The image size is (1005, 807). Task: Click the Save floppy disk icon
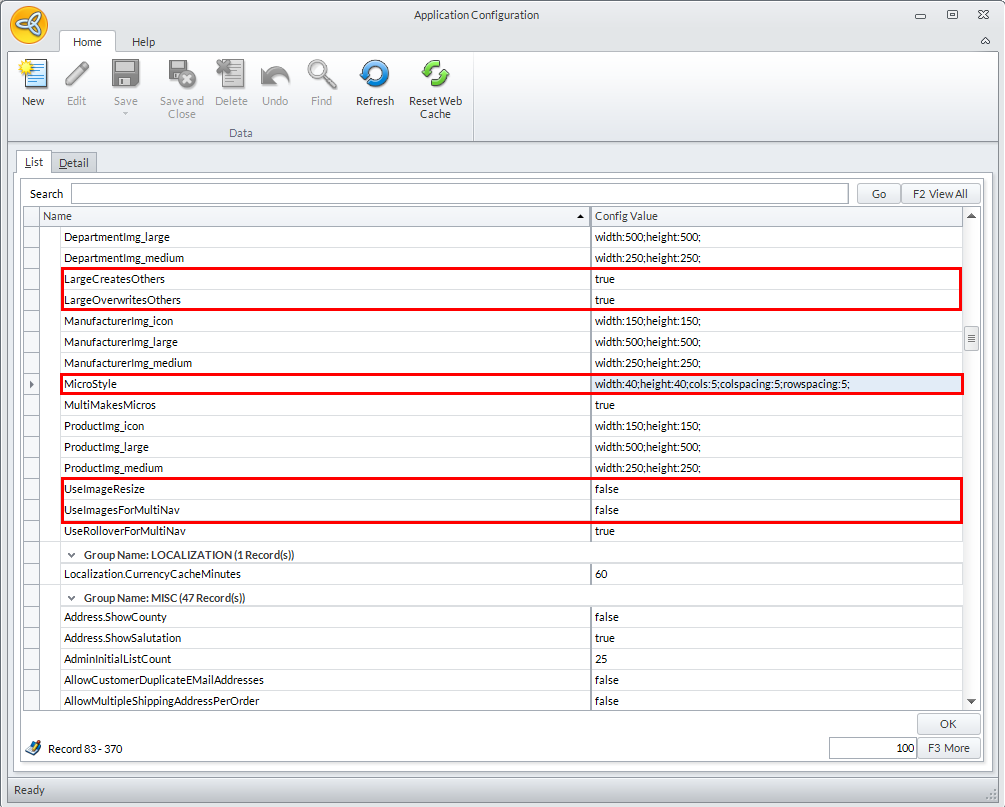click(x=126, y=75)
